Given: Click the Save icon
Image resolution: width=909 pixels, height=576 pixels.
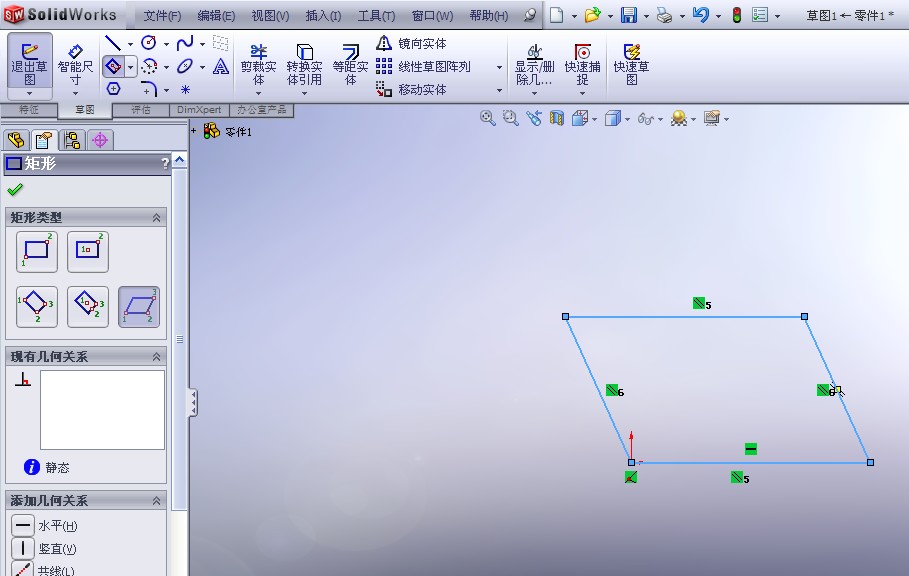Looking at the screenshot, I should pyautogui.click(x=629, y=15).
